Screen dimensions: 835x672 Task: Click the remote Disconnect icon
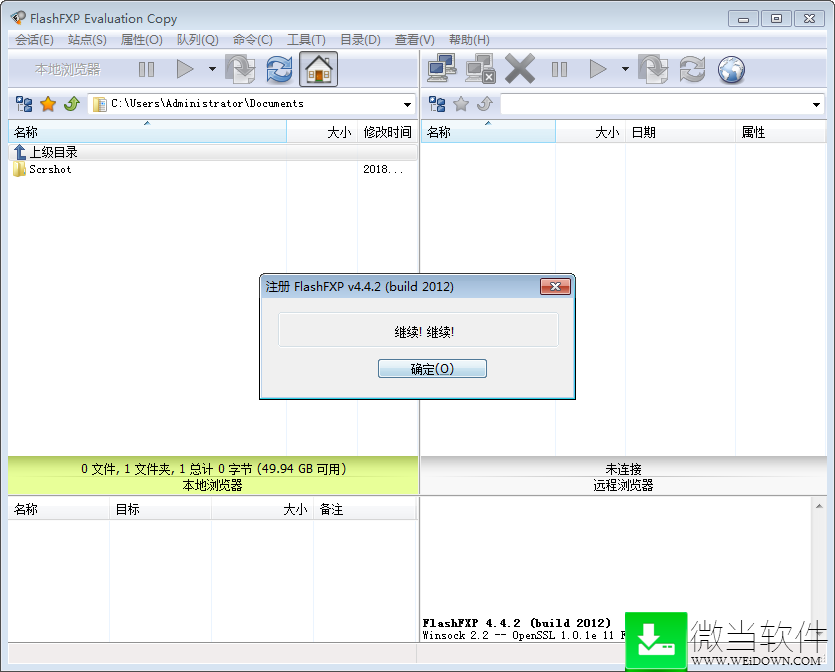pos(480,69)
